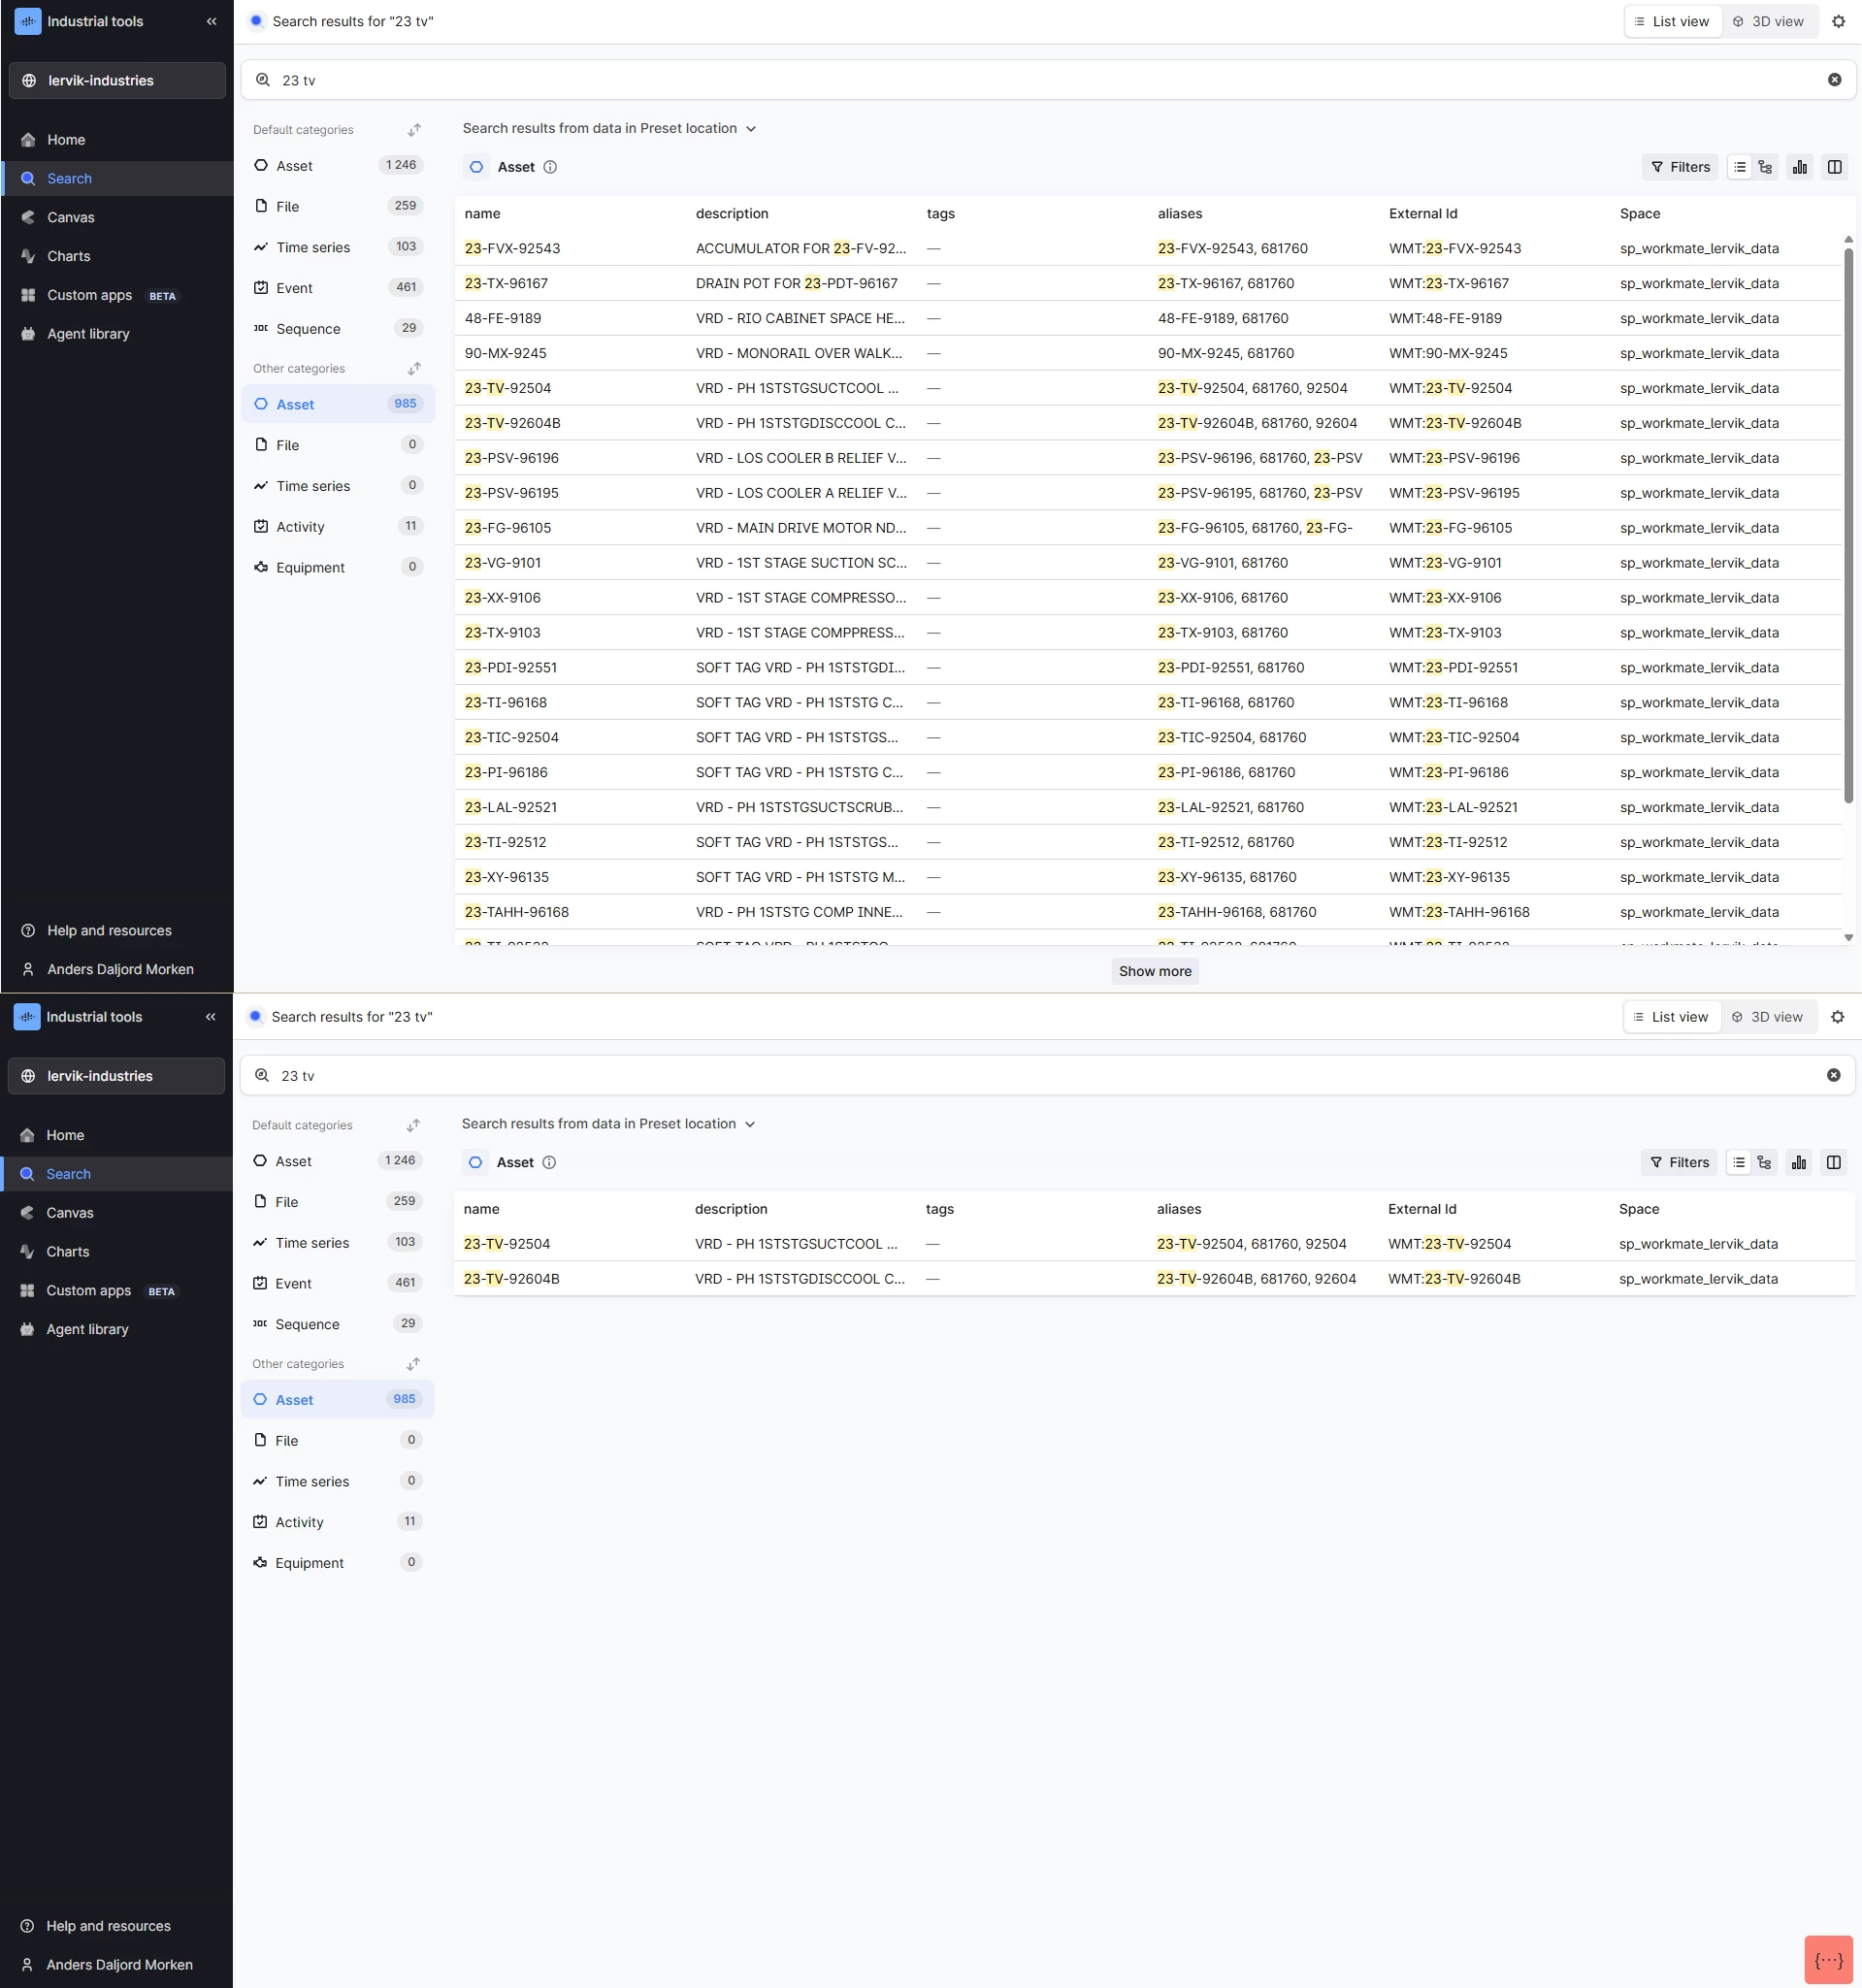This screenshot has height=1988, width=1862.
Task: Open side panel layout icon in upper screenshot
Action: 1834,167
